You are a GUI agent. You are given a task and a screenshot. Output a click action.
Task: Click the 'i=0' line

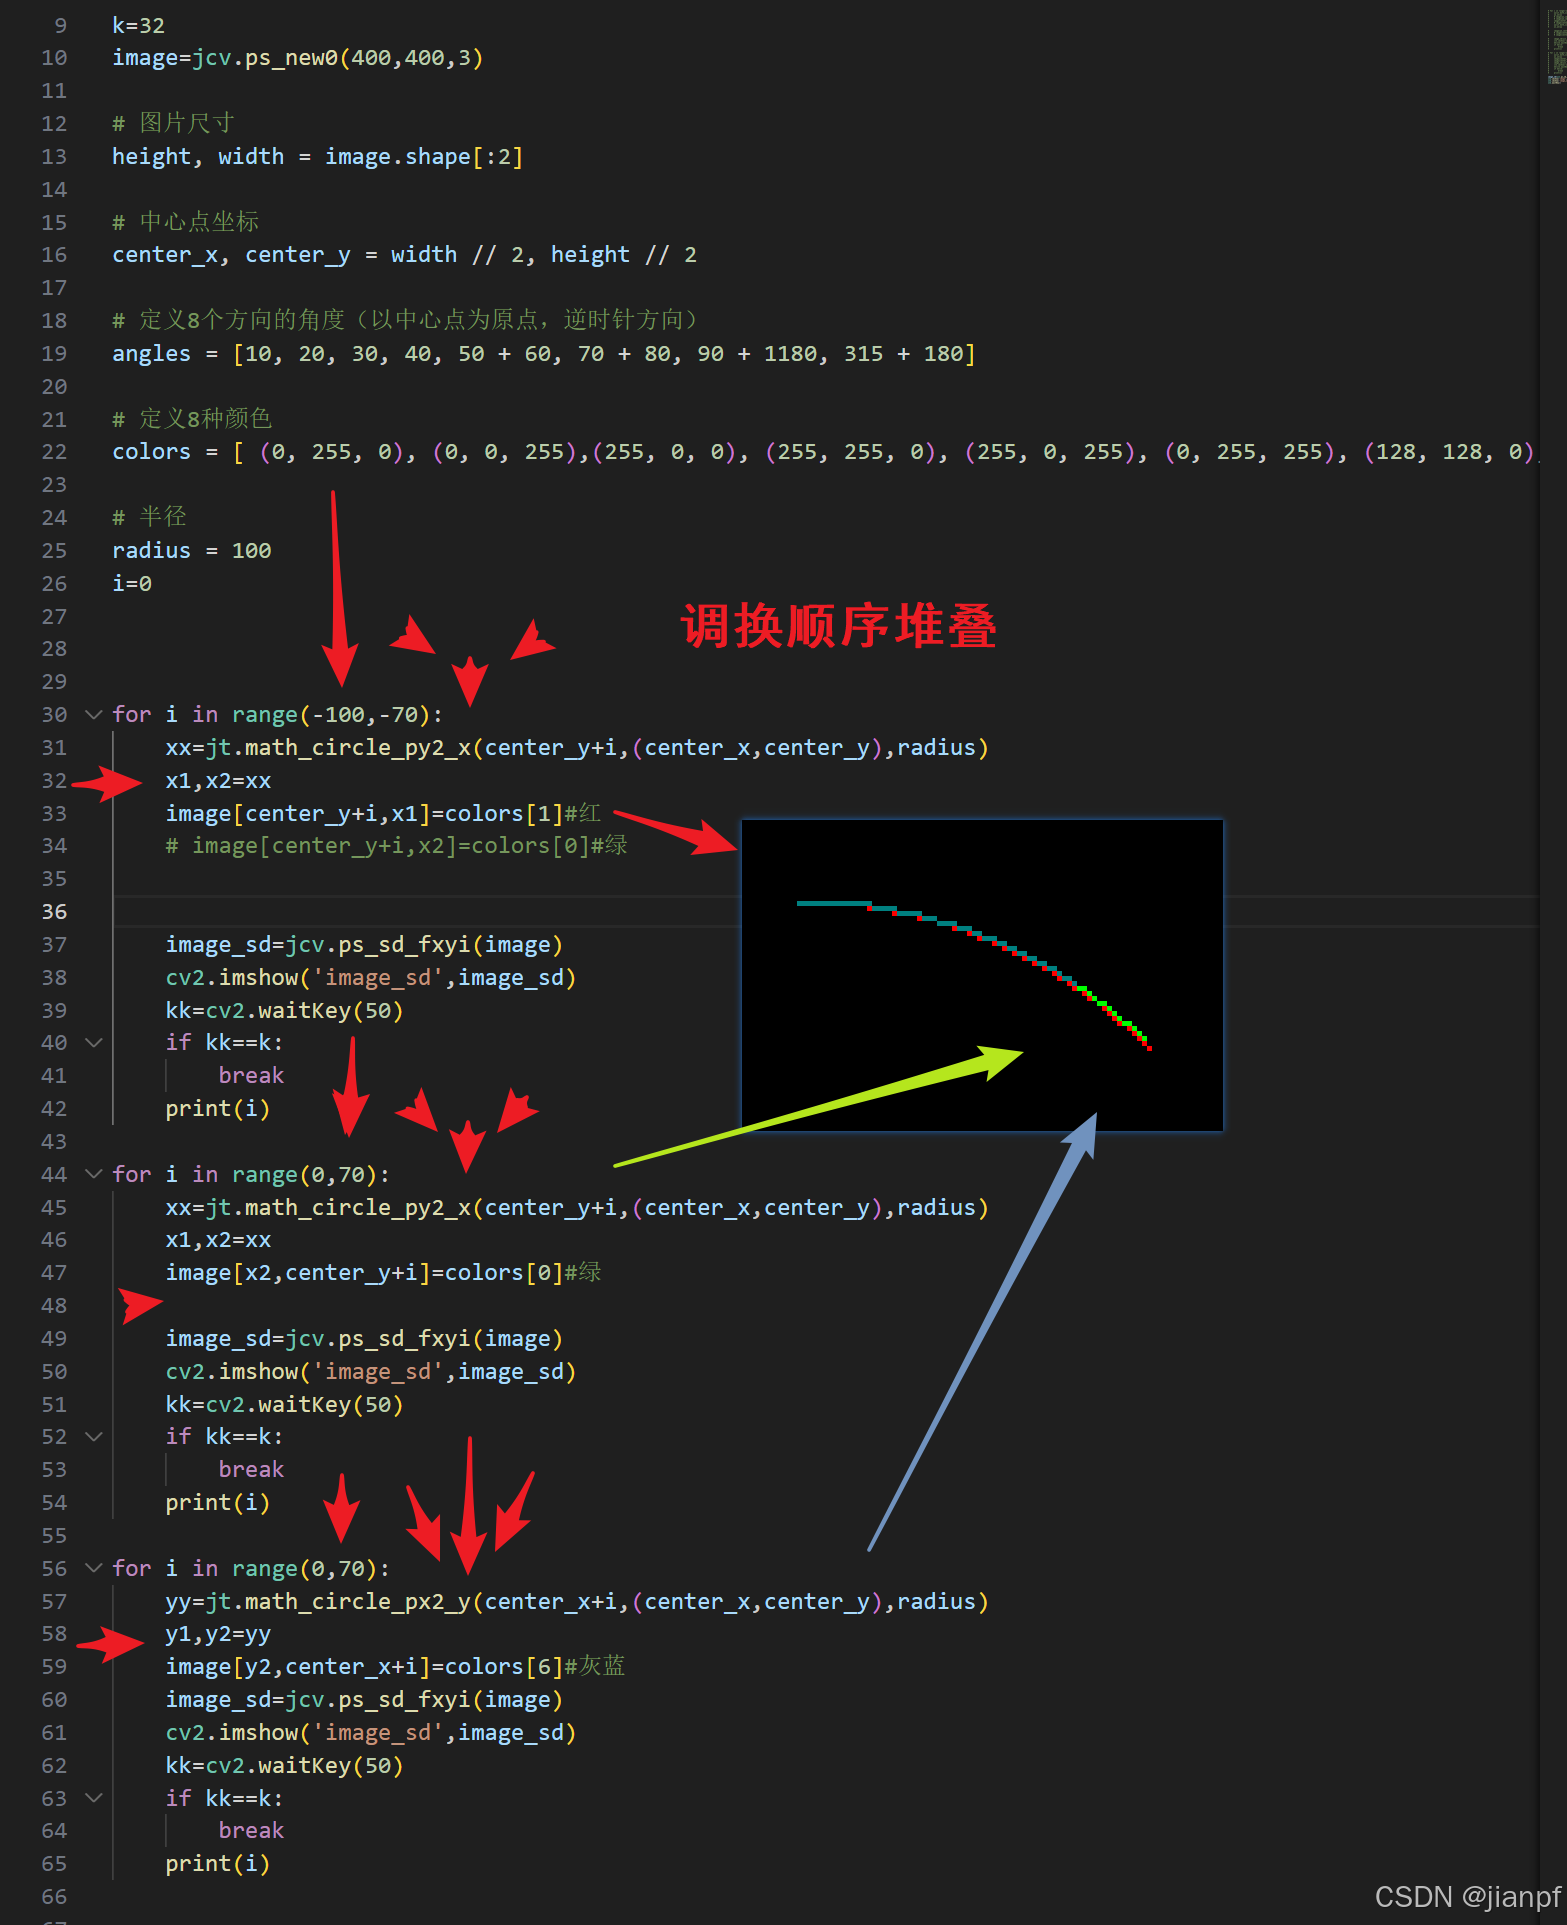coord(132,583)
